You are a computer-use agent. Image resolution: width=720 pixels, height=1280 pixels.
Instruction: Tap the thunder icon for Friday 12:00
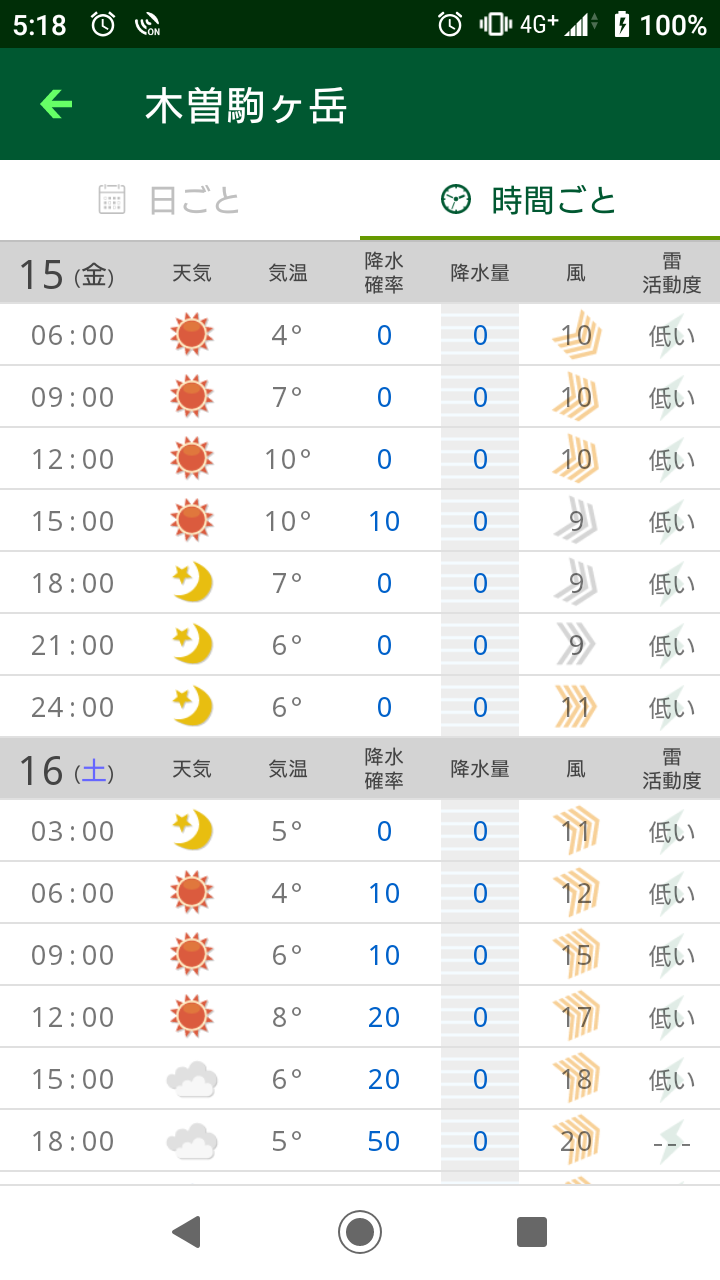pos(671,459)
